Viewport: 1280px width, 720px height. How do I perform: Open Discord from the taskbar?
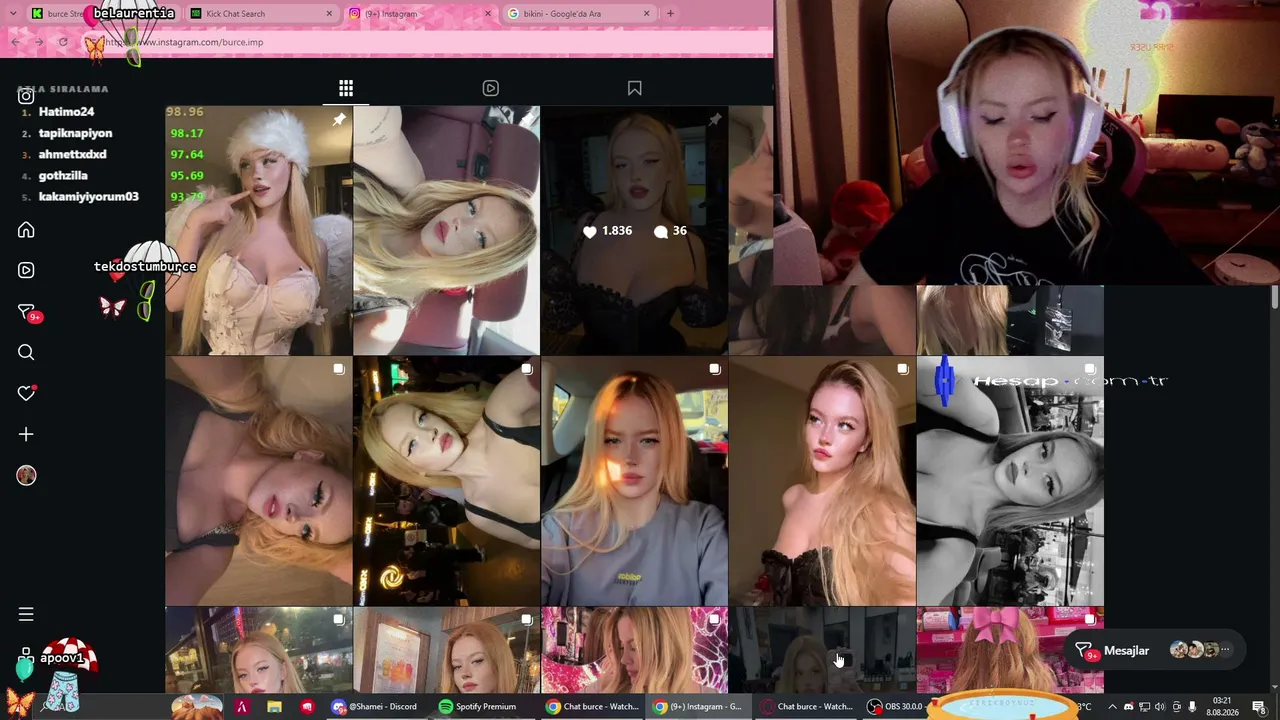point(374,707)
